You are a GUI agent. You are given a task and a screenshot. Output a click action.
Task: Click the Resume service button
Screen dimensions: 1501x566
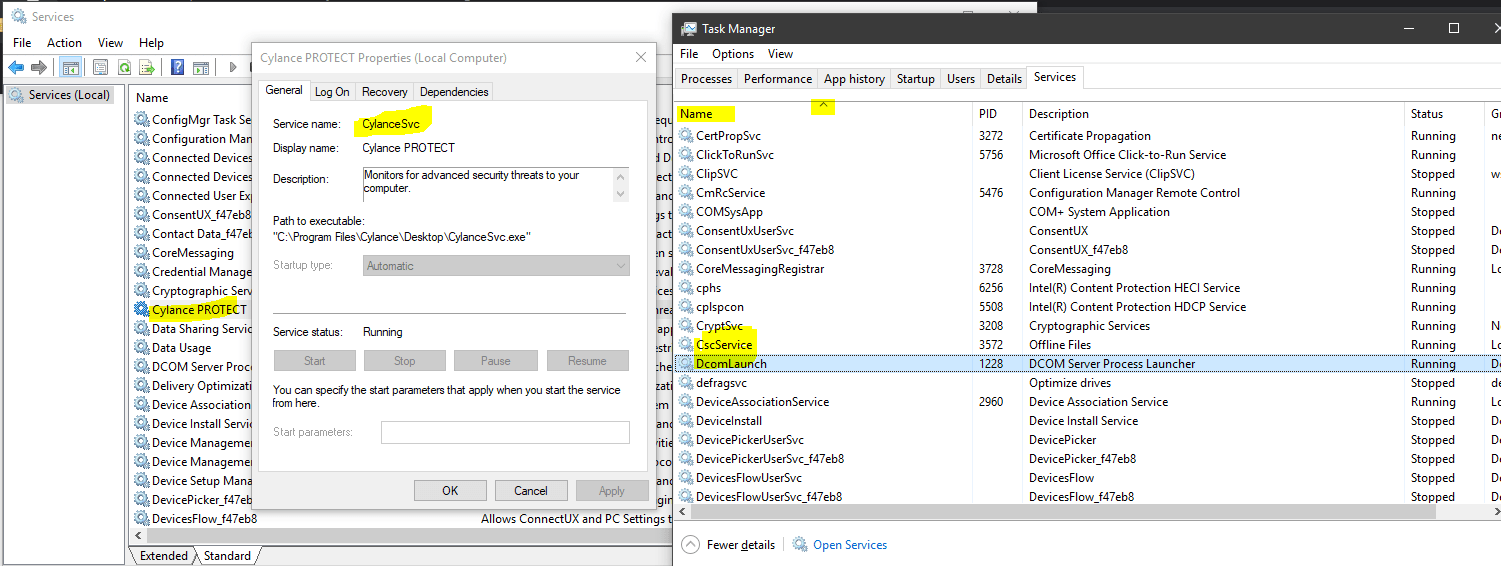pos(587,361)
